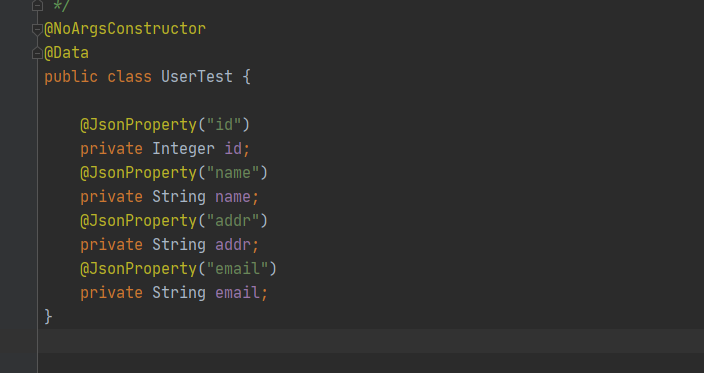
Task: Click 'private' keyword on the id line
Action: pos(111,149)
